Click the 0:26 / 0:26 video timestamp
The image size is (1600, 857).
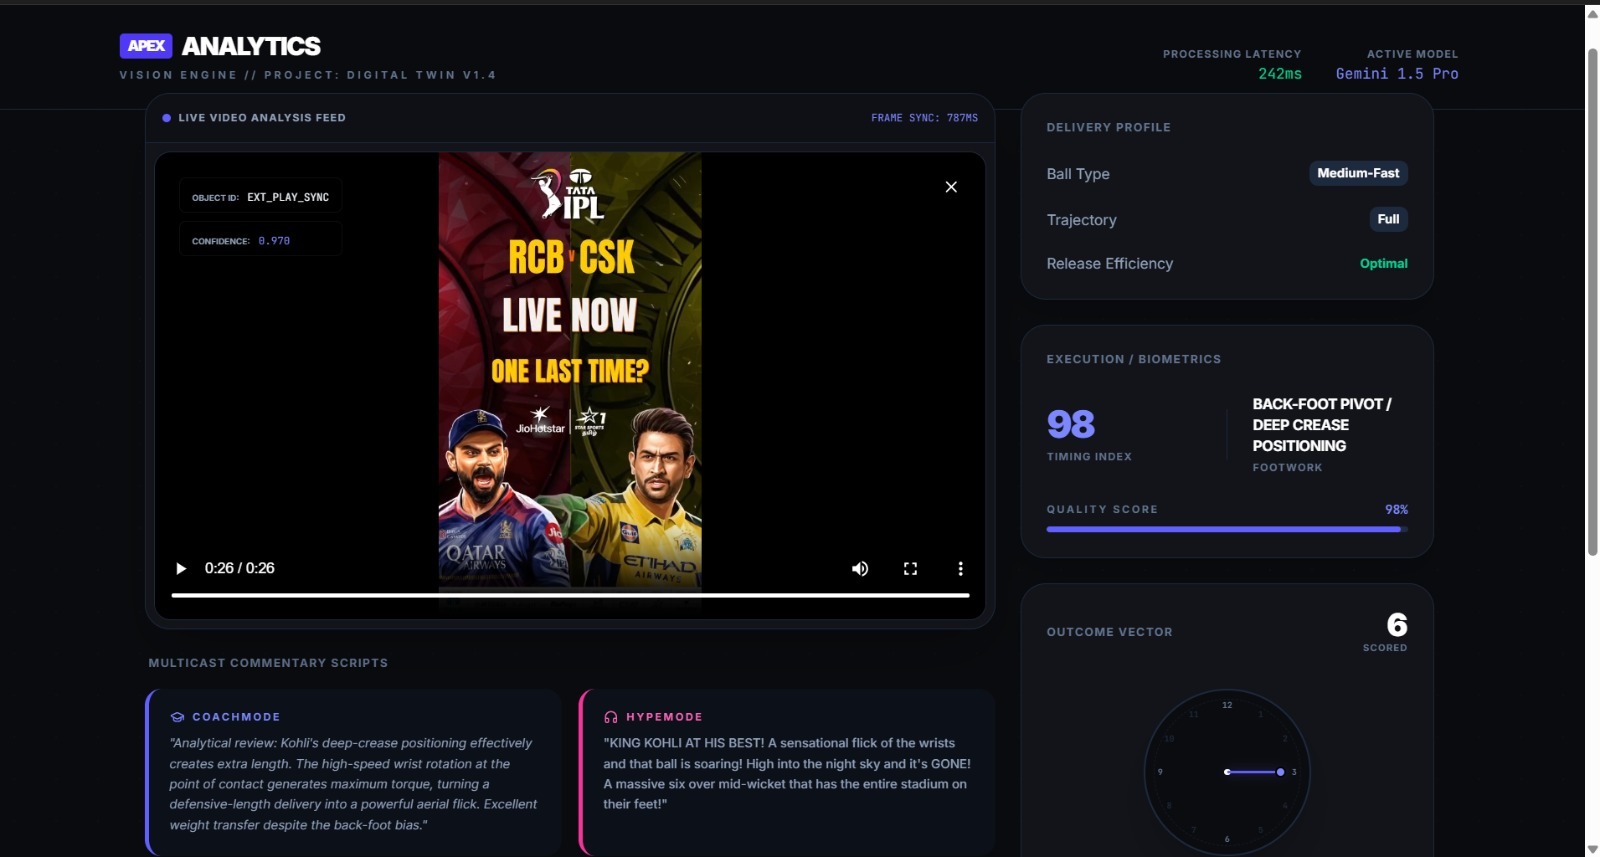pyautogui.click(x=240, y=568)
